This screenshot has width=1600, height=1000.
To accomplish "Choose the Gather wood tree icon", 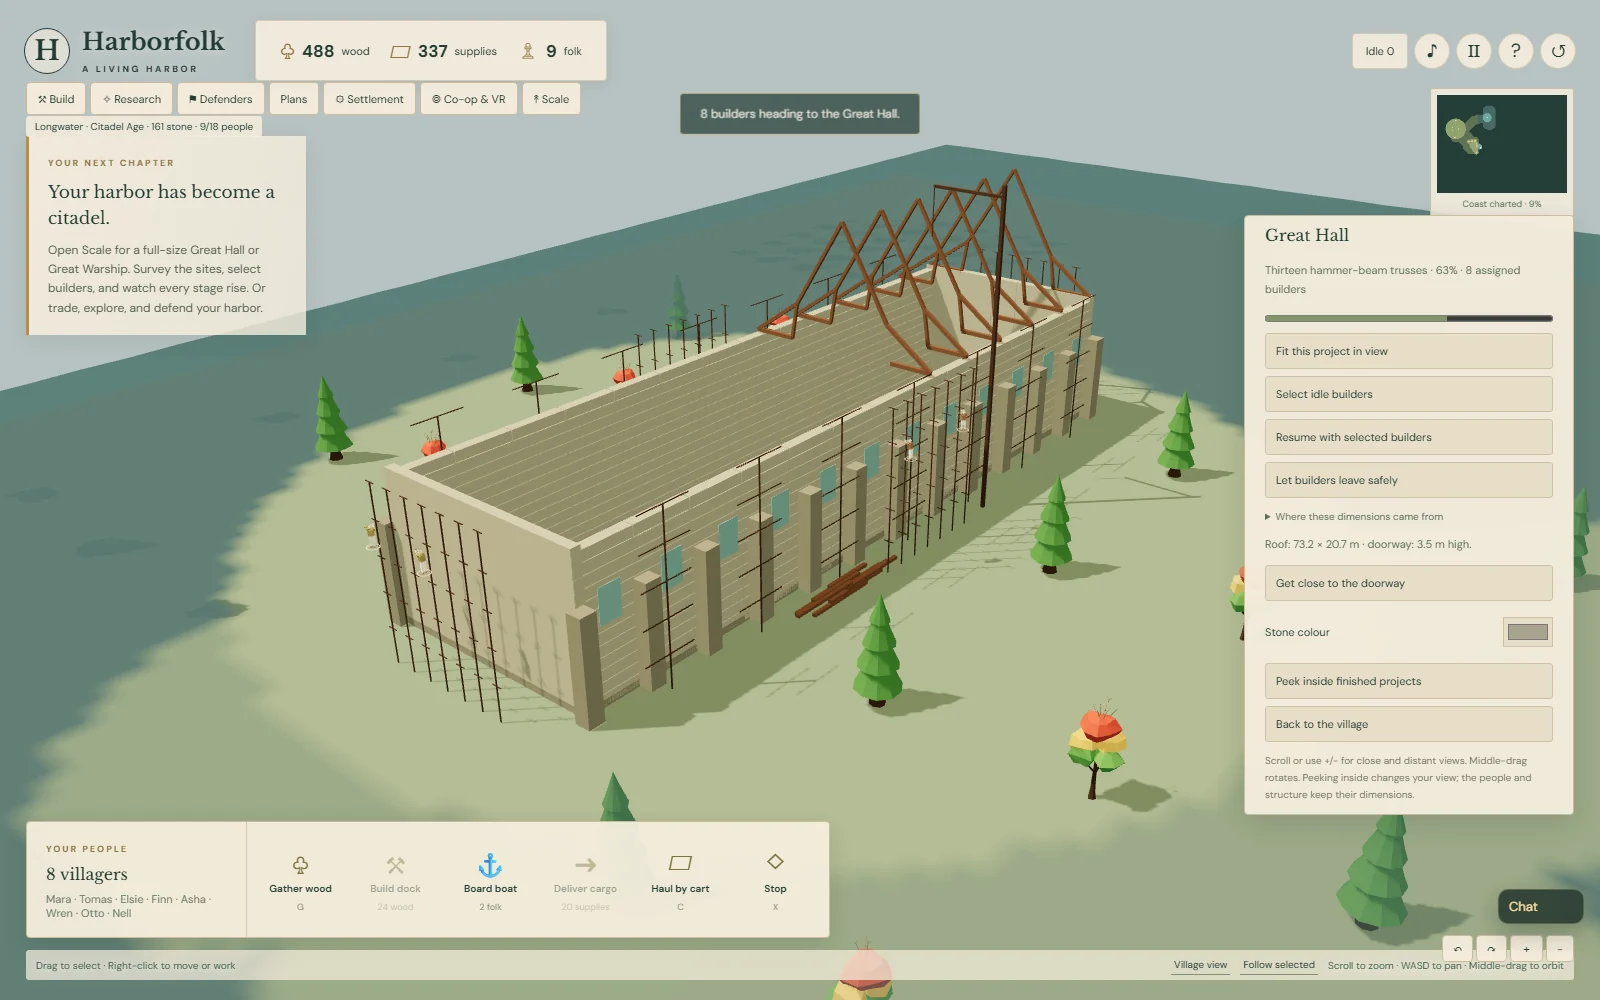I will 300,865.
